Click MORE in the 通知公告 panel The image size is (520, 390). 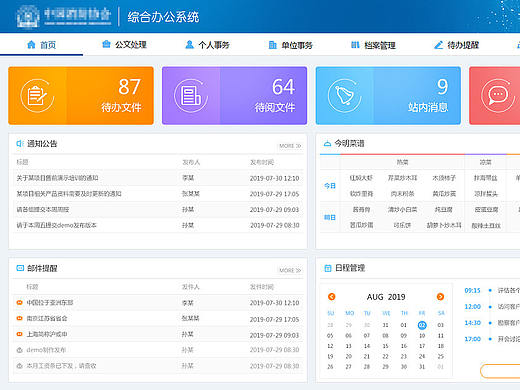pos(290,146)
